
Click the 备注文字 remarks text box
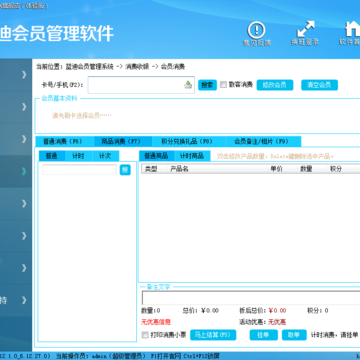(251, 298)
